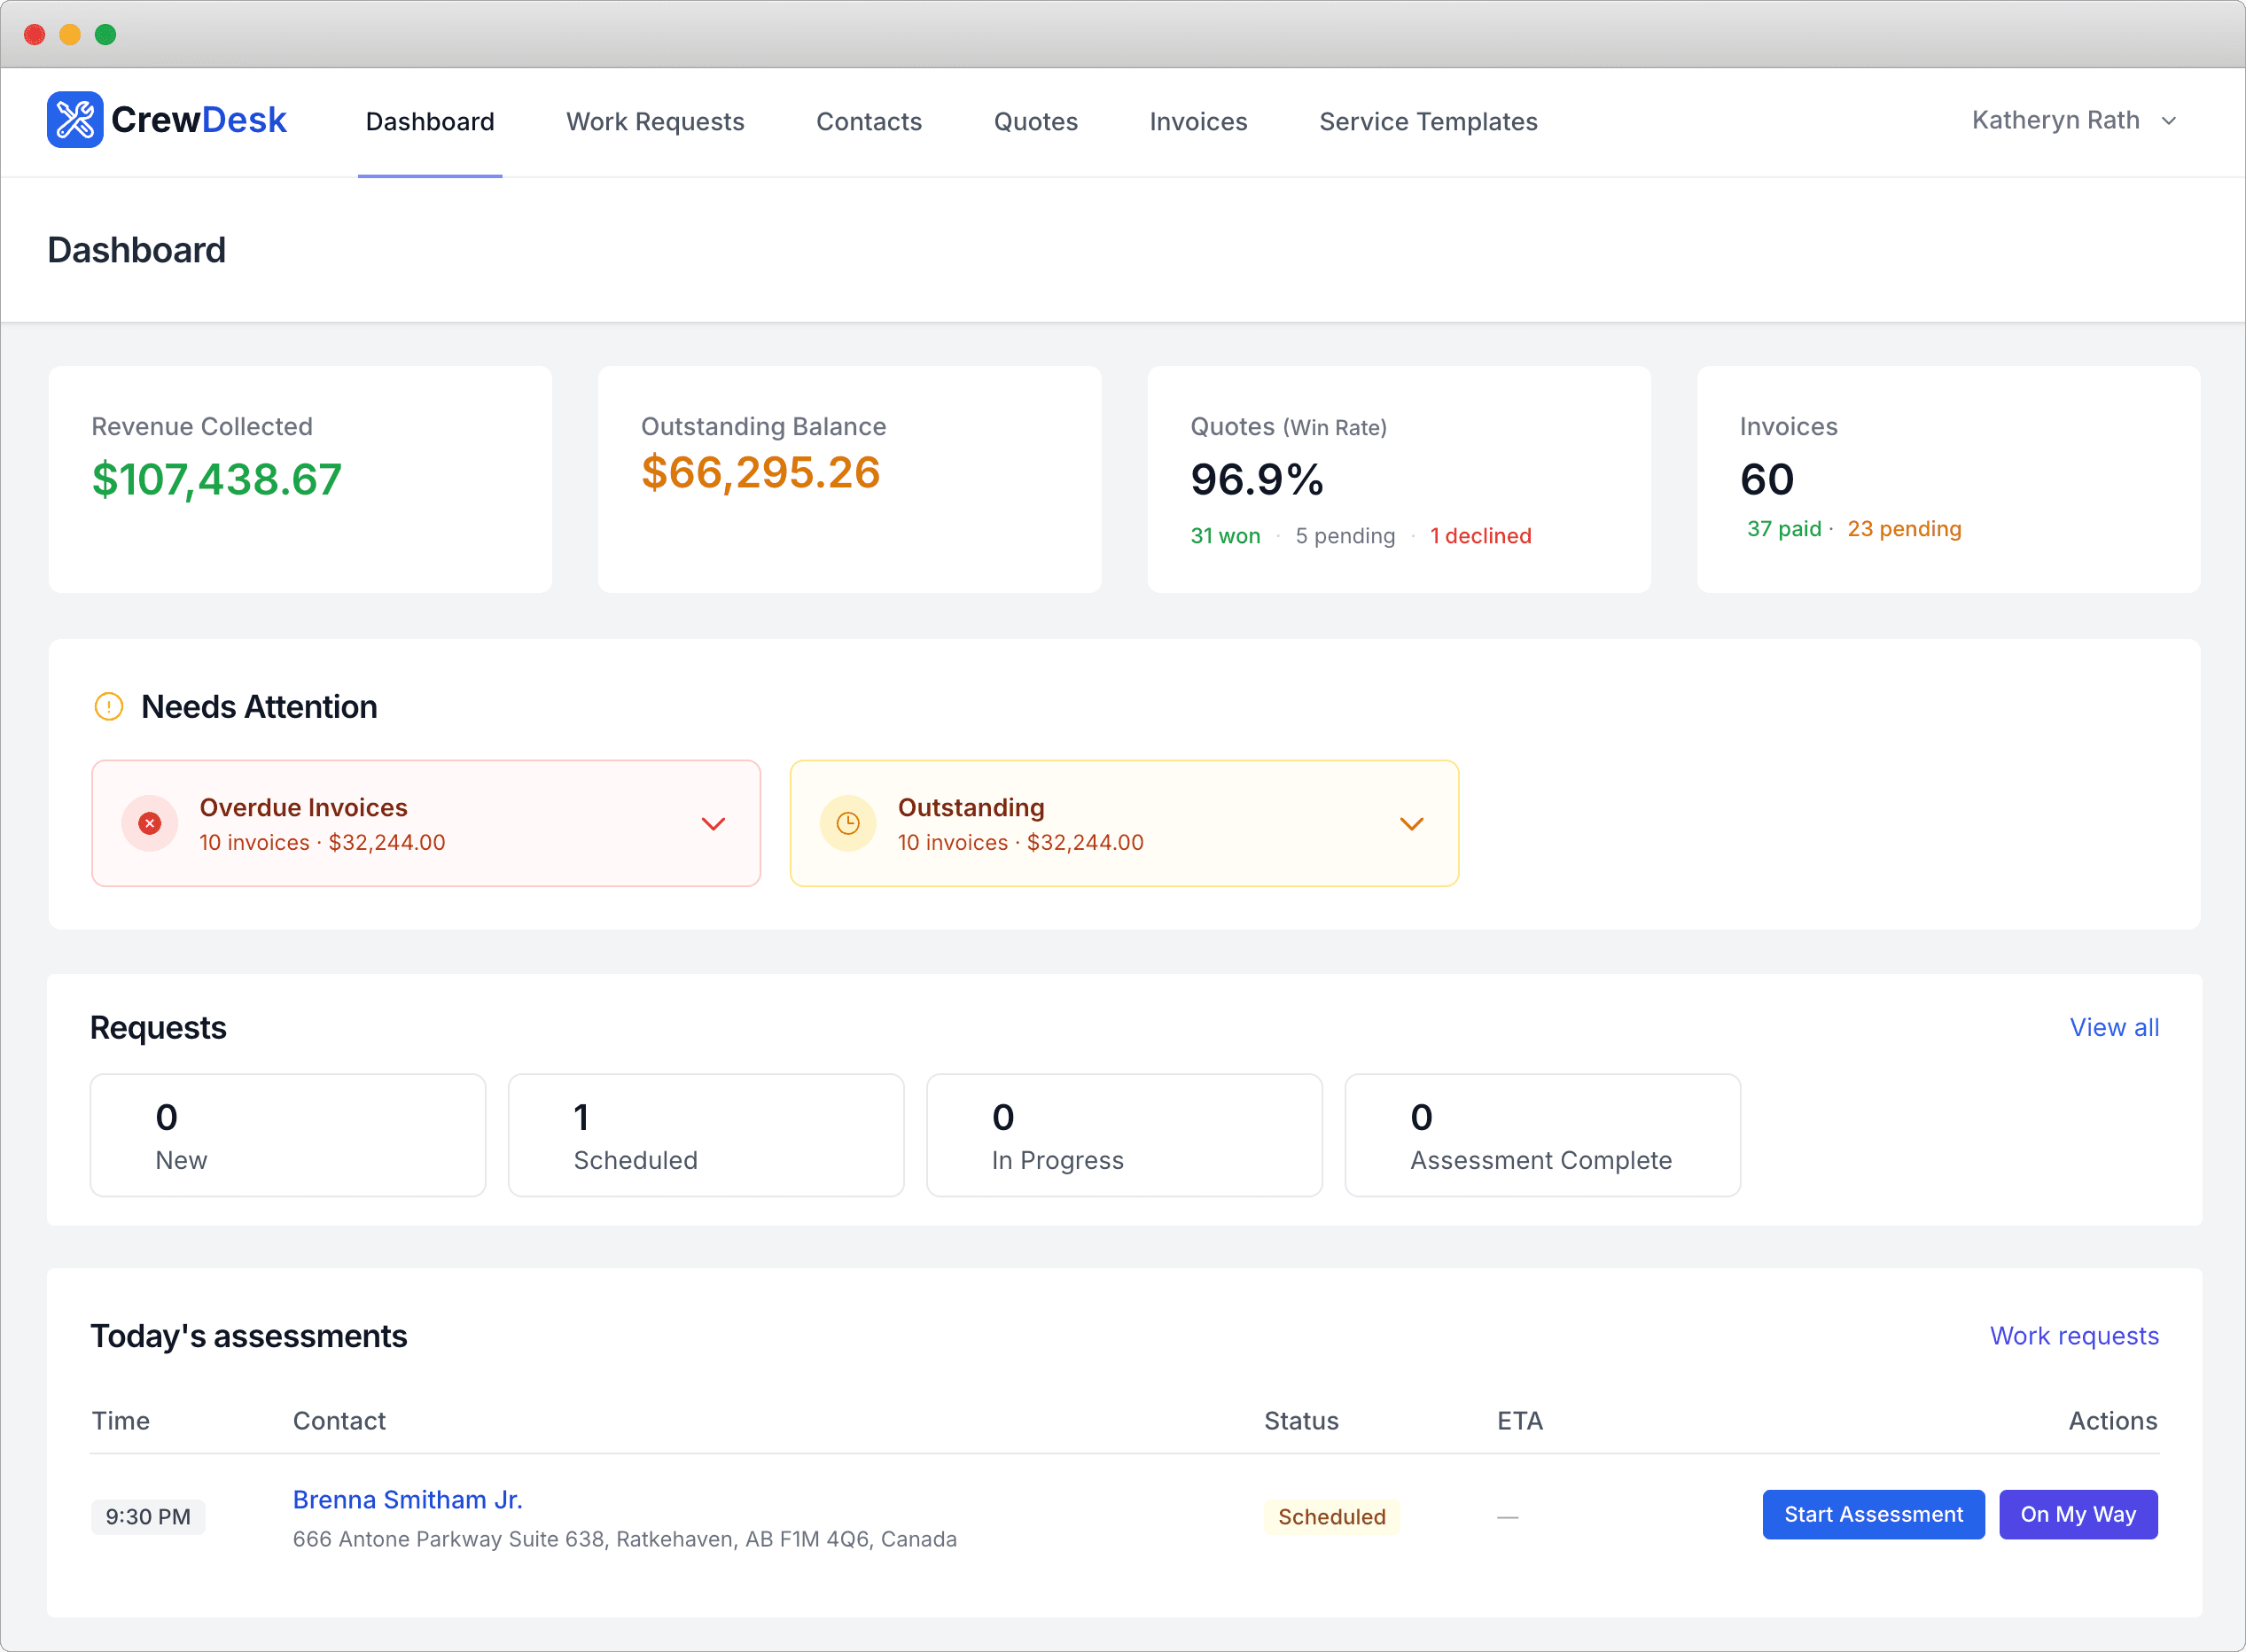Open the Contacts section
The height and width of the screenshot is (1652, 2246).
point(869,121)
